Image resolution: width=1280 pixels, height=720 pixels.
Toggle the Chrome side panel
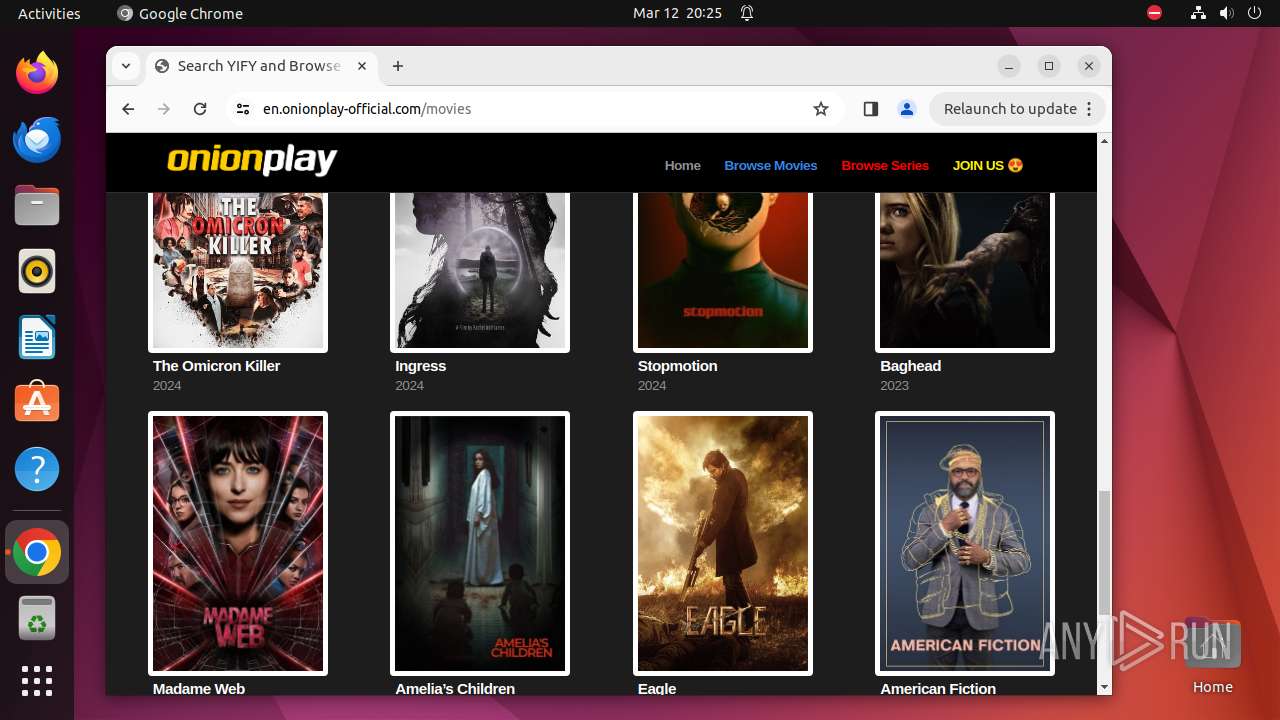(870, 109)
